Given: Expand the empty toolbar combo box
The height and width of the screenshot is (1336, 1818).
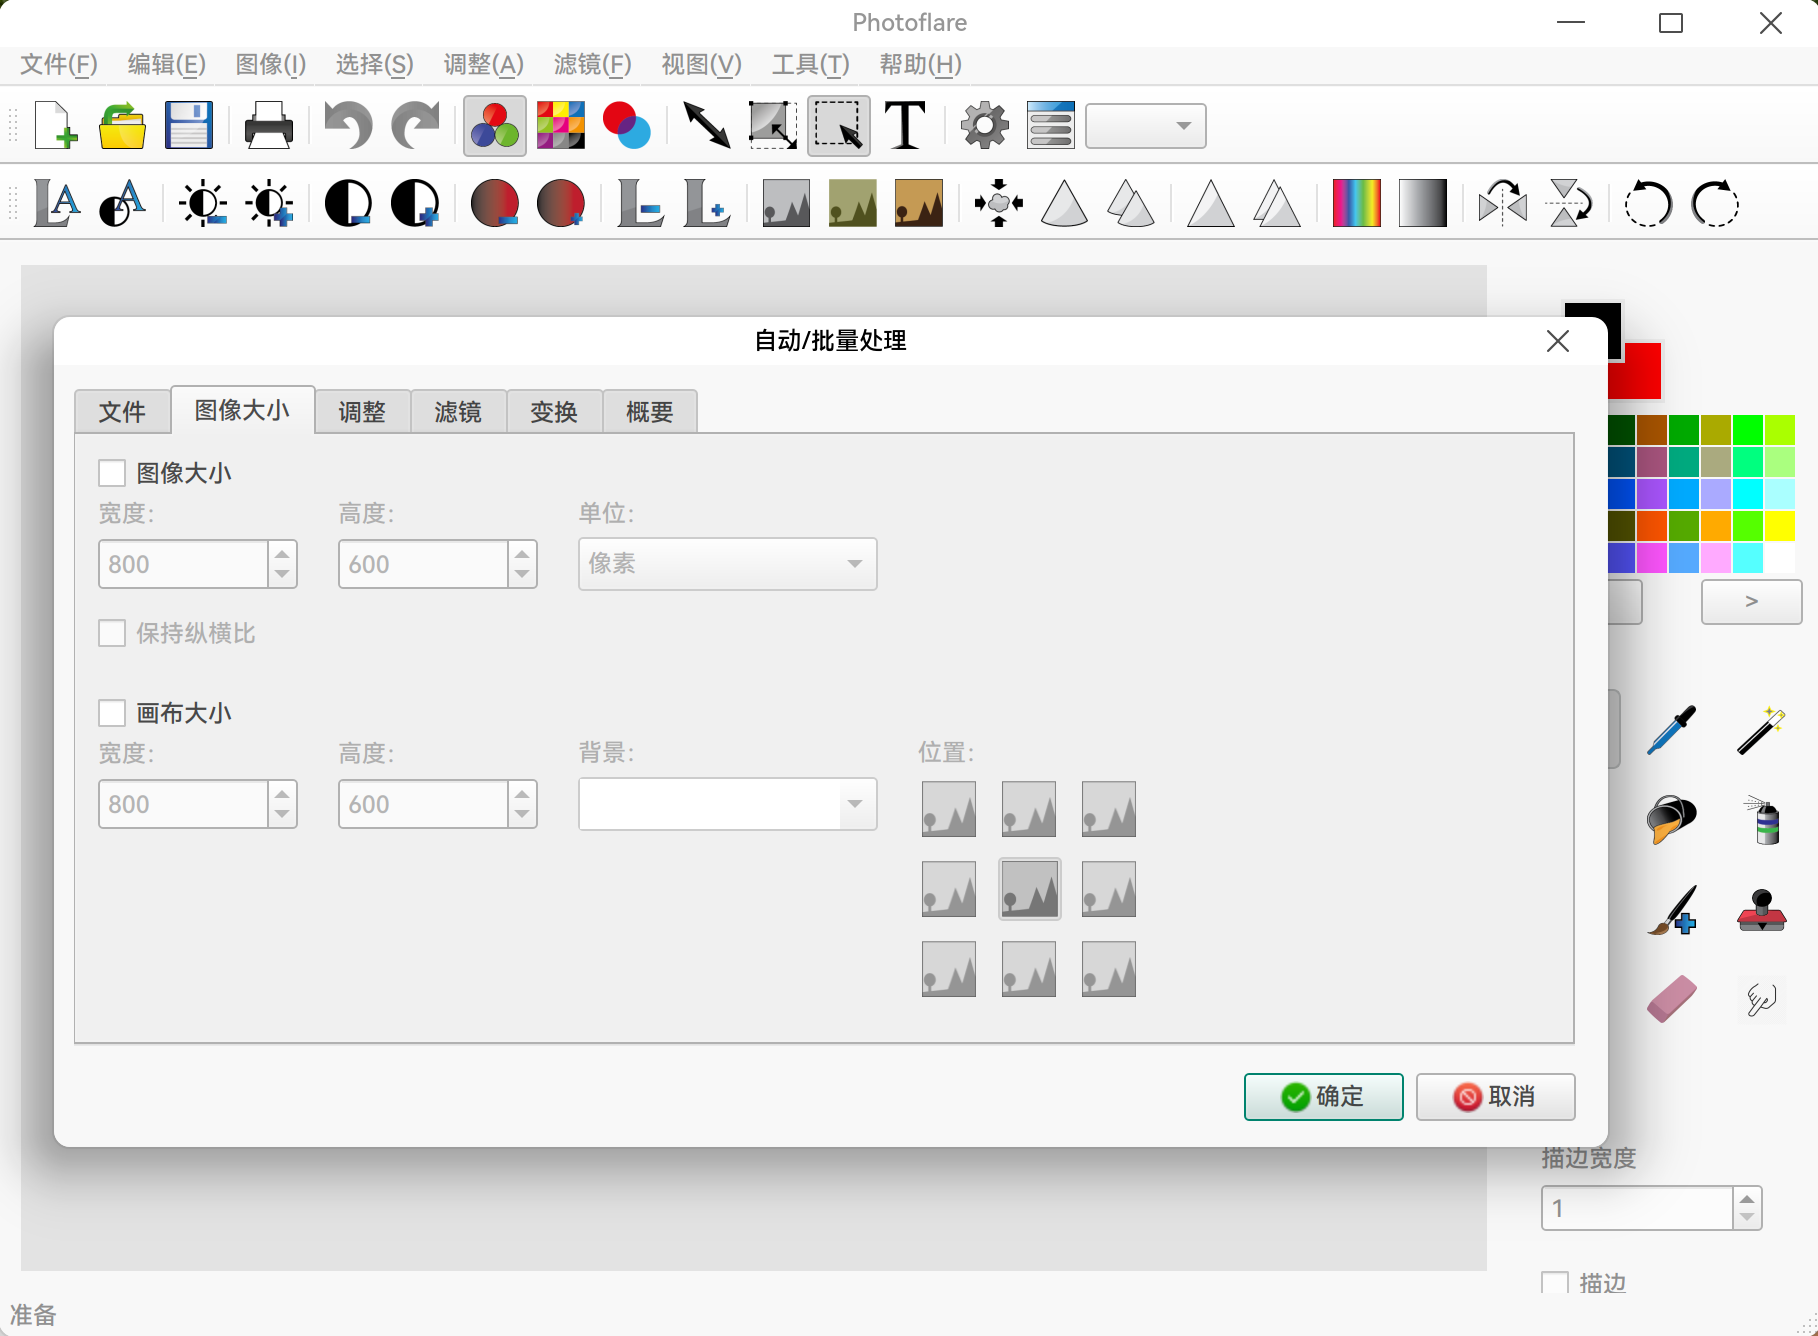Looking at the screenshot, I should click(x=1146, y=126).
